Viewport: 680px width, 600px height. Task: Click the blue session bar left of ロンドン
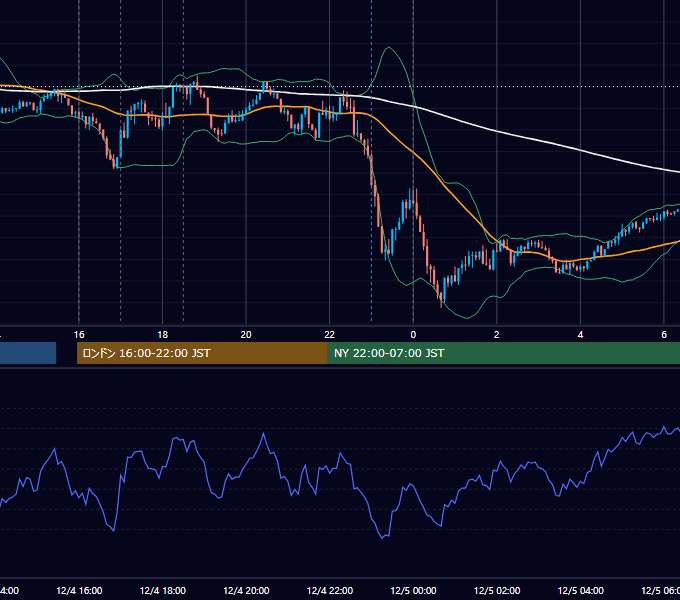28,353
